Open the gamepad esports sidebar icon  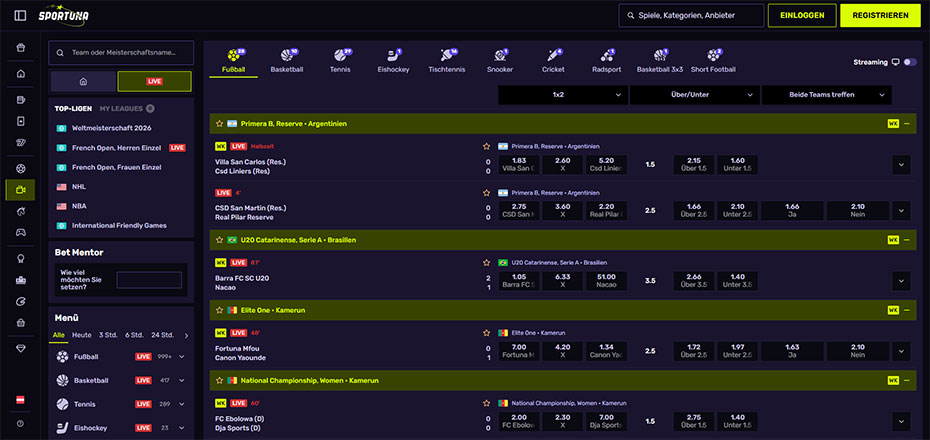coord(21,232)
